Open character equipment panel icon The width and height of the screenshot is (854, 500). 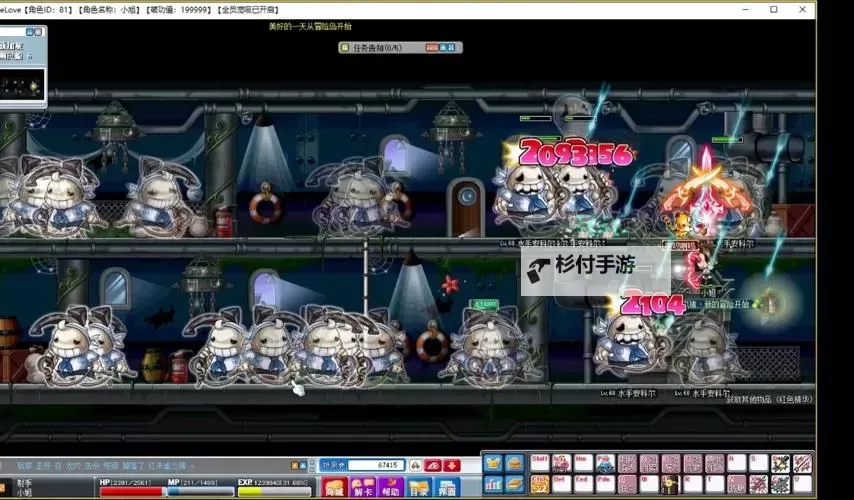[493, 463]
